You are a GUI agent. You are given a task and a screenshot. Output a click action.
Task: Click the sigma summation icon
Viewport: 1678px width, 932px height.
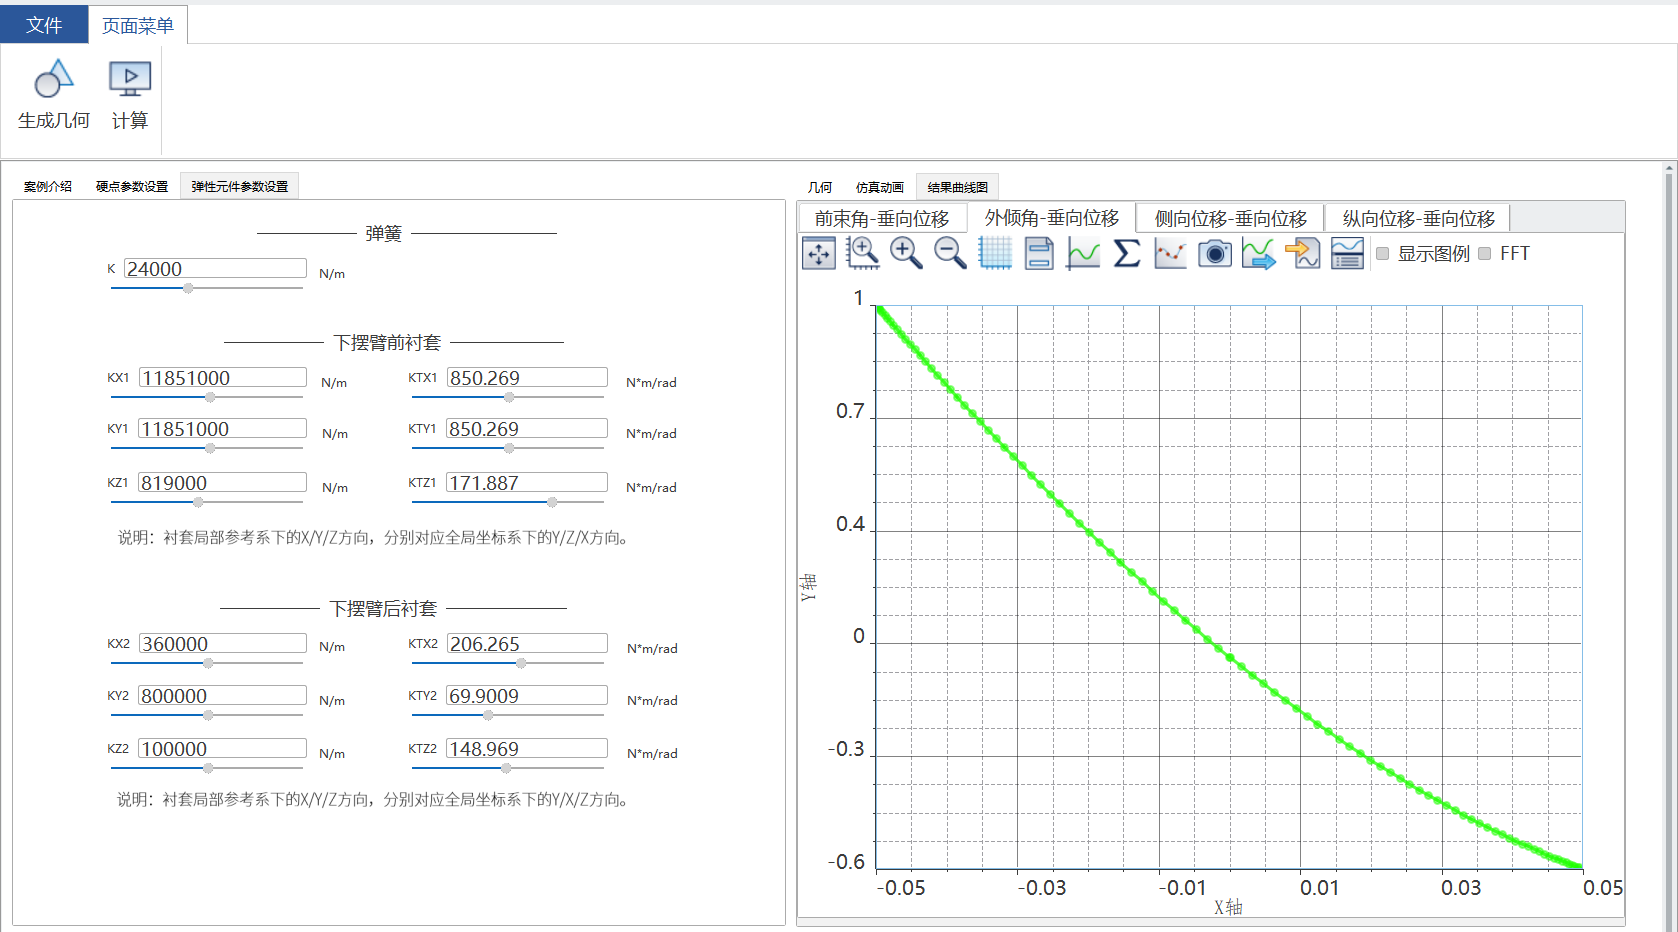1127,254
